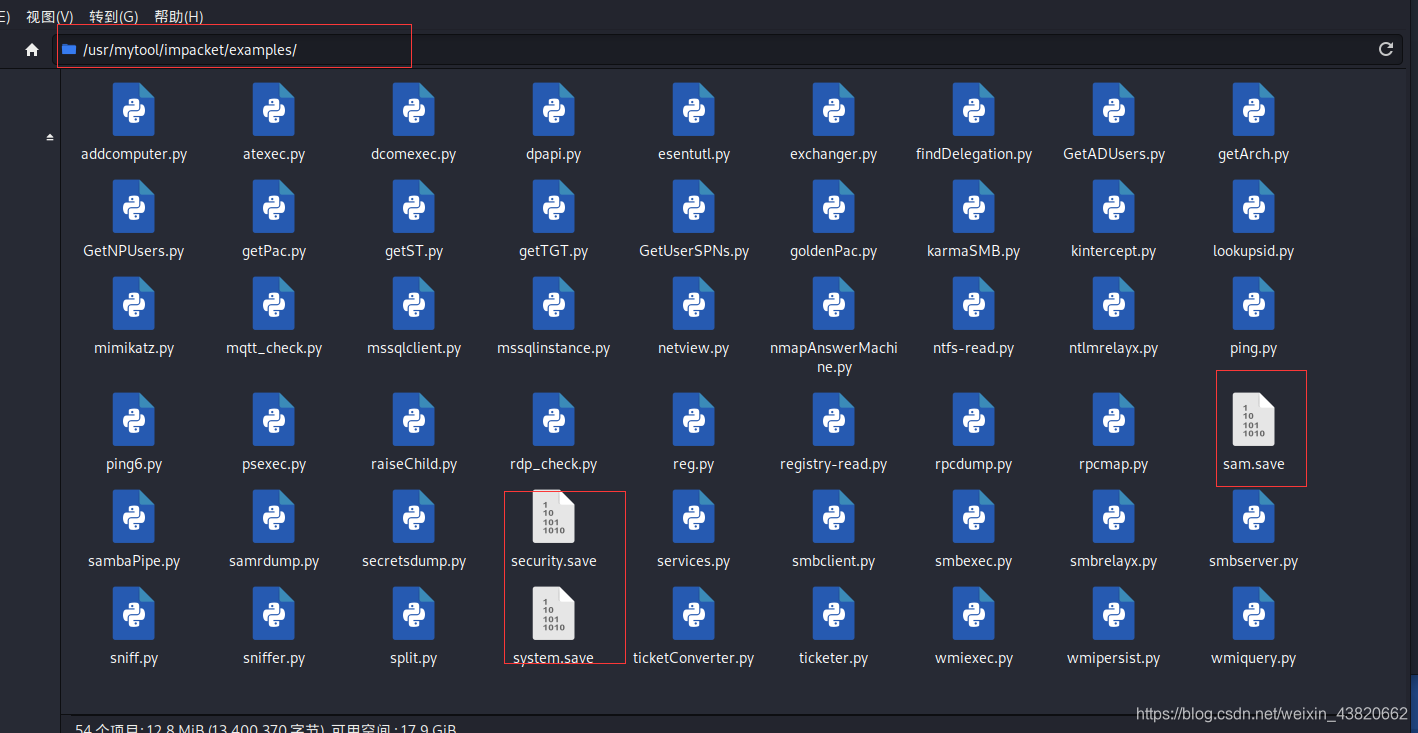
Task: Select the exchanger.py file icon
Action: pyautogui.click(x=834, y=110)
